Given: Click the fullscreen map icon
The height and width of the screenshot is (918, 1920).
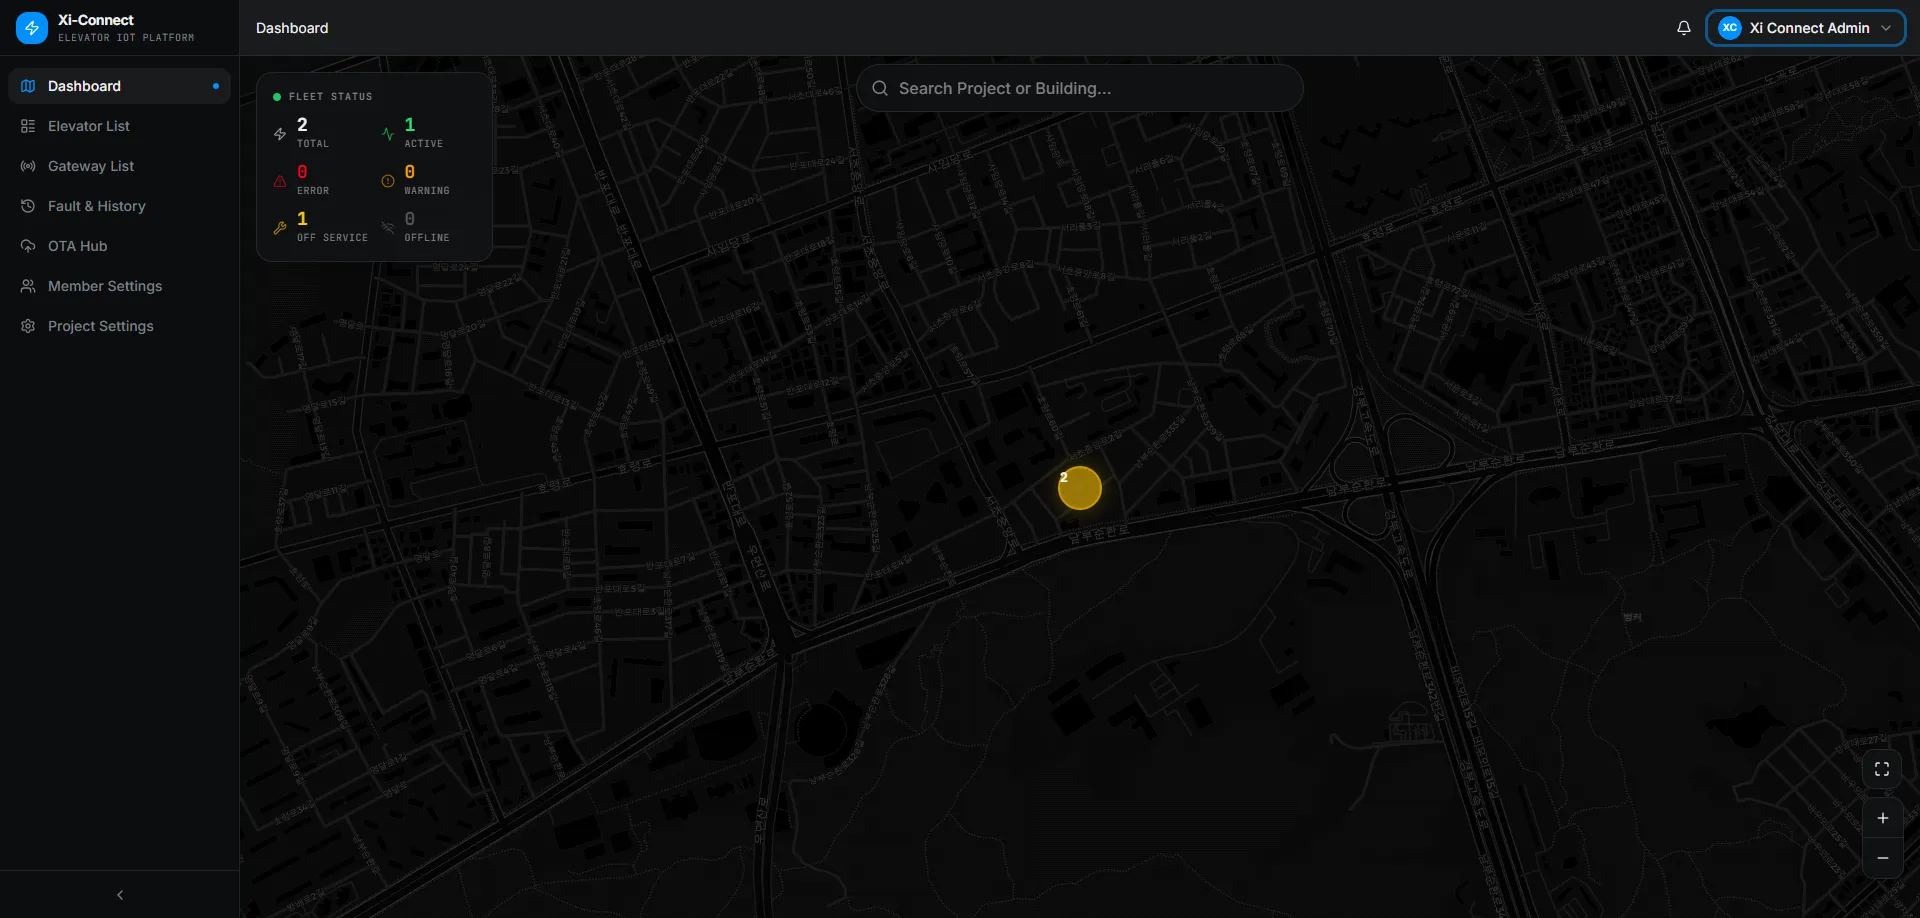Looking at the screenshot, I should point(1882,769).
